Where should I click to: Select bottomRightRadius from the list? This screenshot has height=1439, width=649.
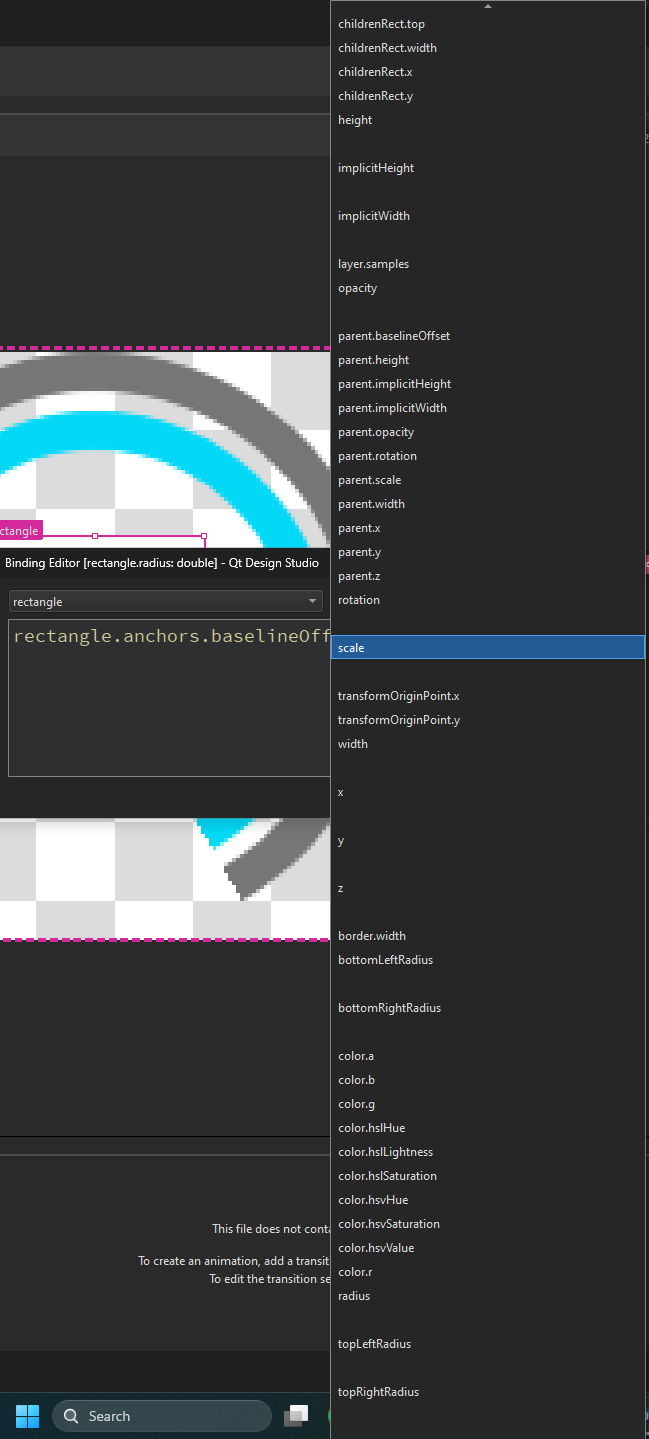tap(389, 1008)
